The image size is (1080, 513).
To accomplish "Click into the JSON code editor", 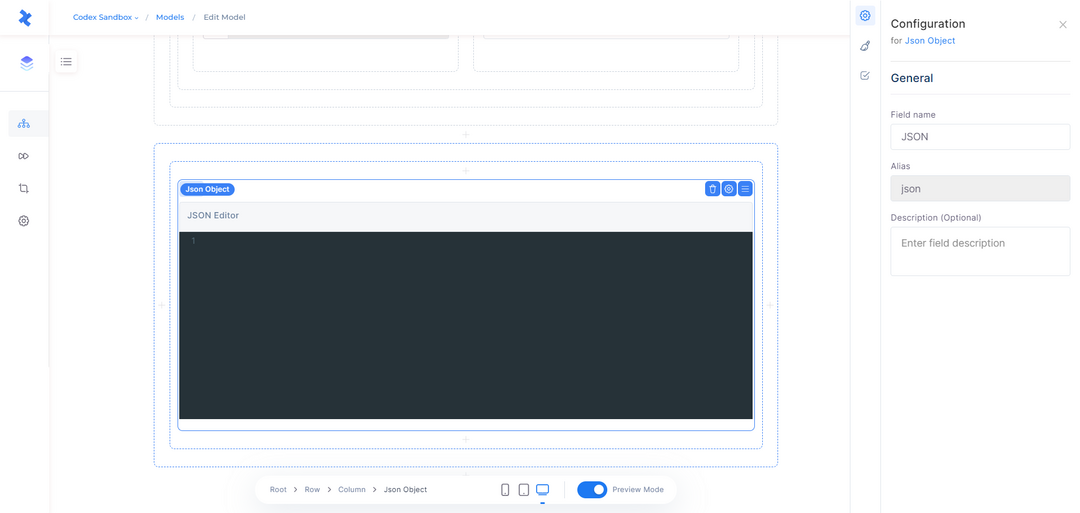I will click(466, 325).
